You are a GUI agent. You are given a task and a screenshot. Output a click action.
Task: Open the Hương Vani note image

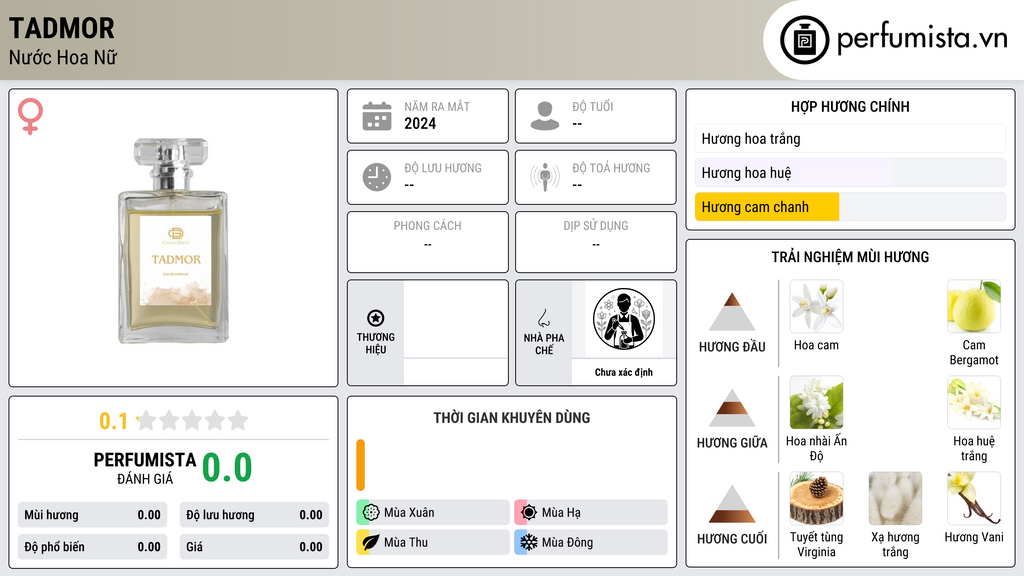[974, 498]
